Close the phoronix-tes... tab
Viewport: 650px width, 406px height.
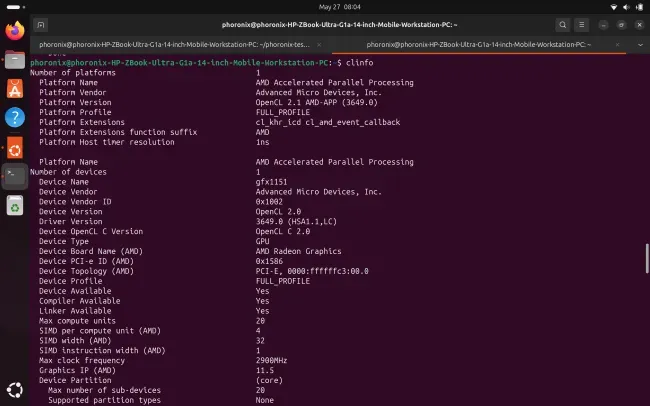pyautogui.click(x=319, y=44)
